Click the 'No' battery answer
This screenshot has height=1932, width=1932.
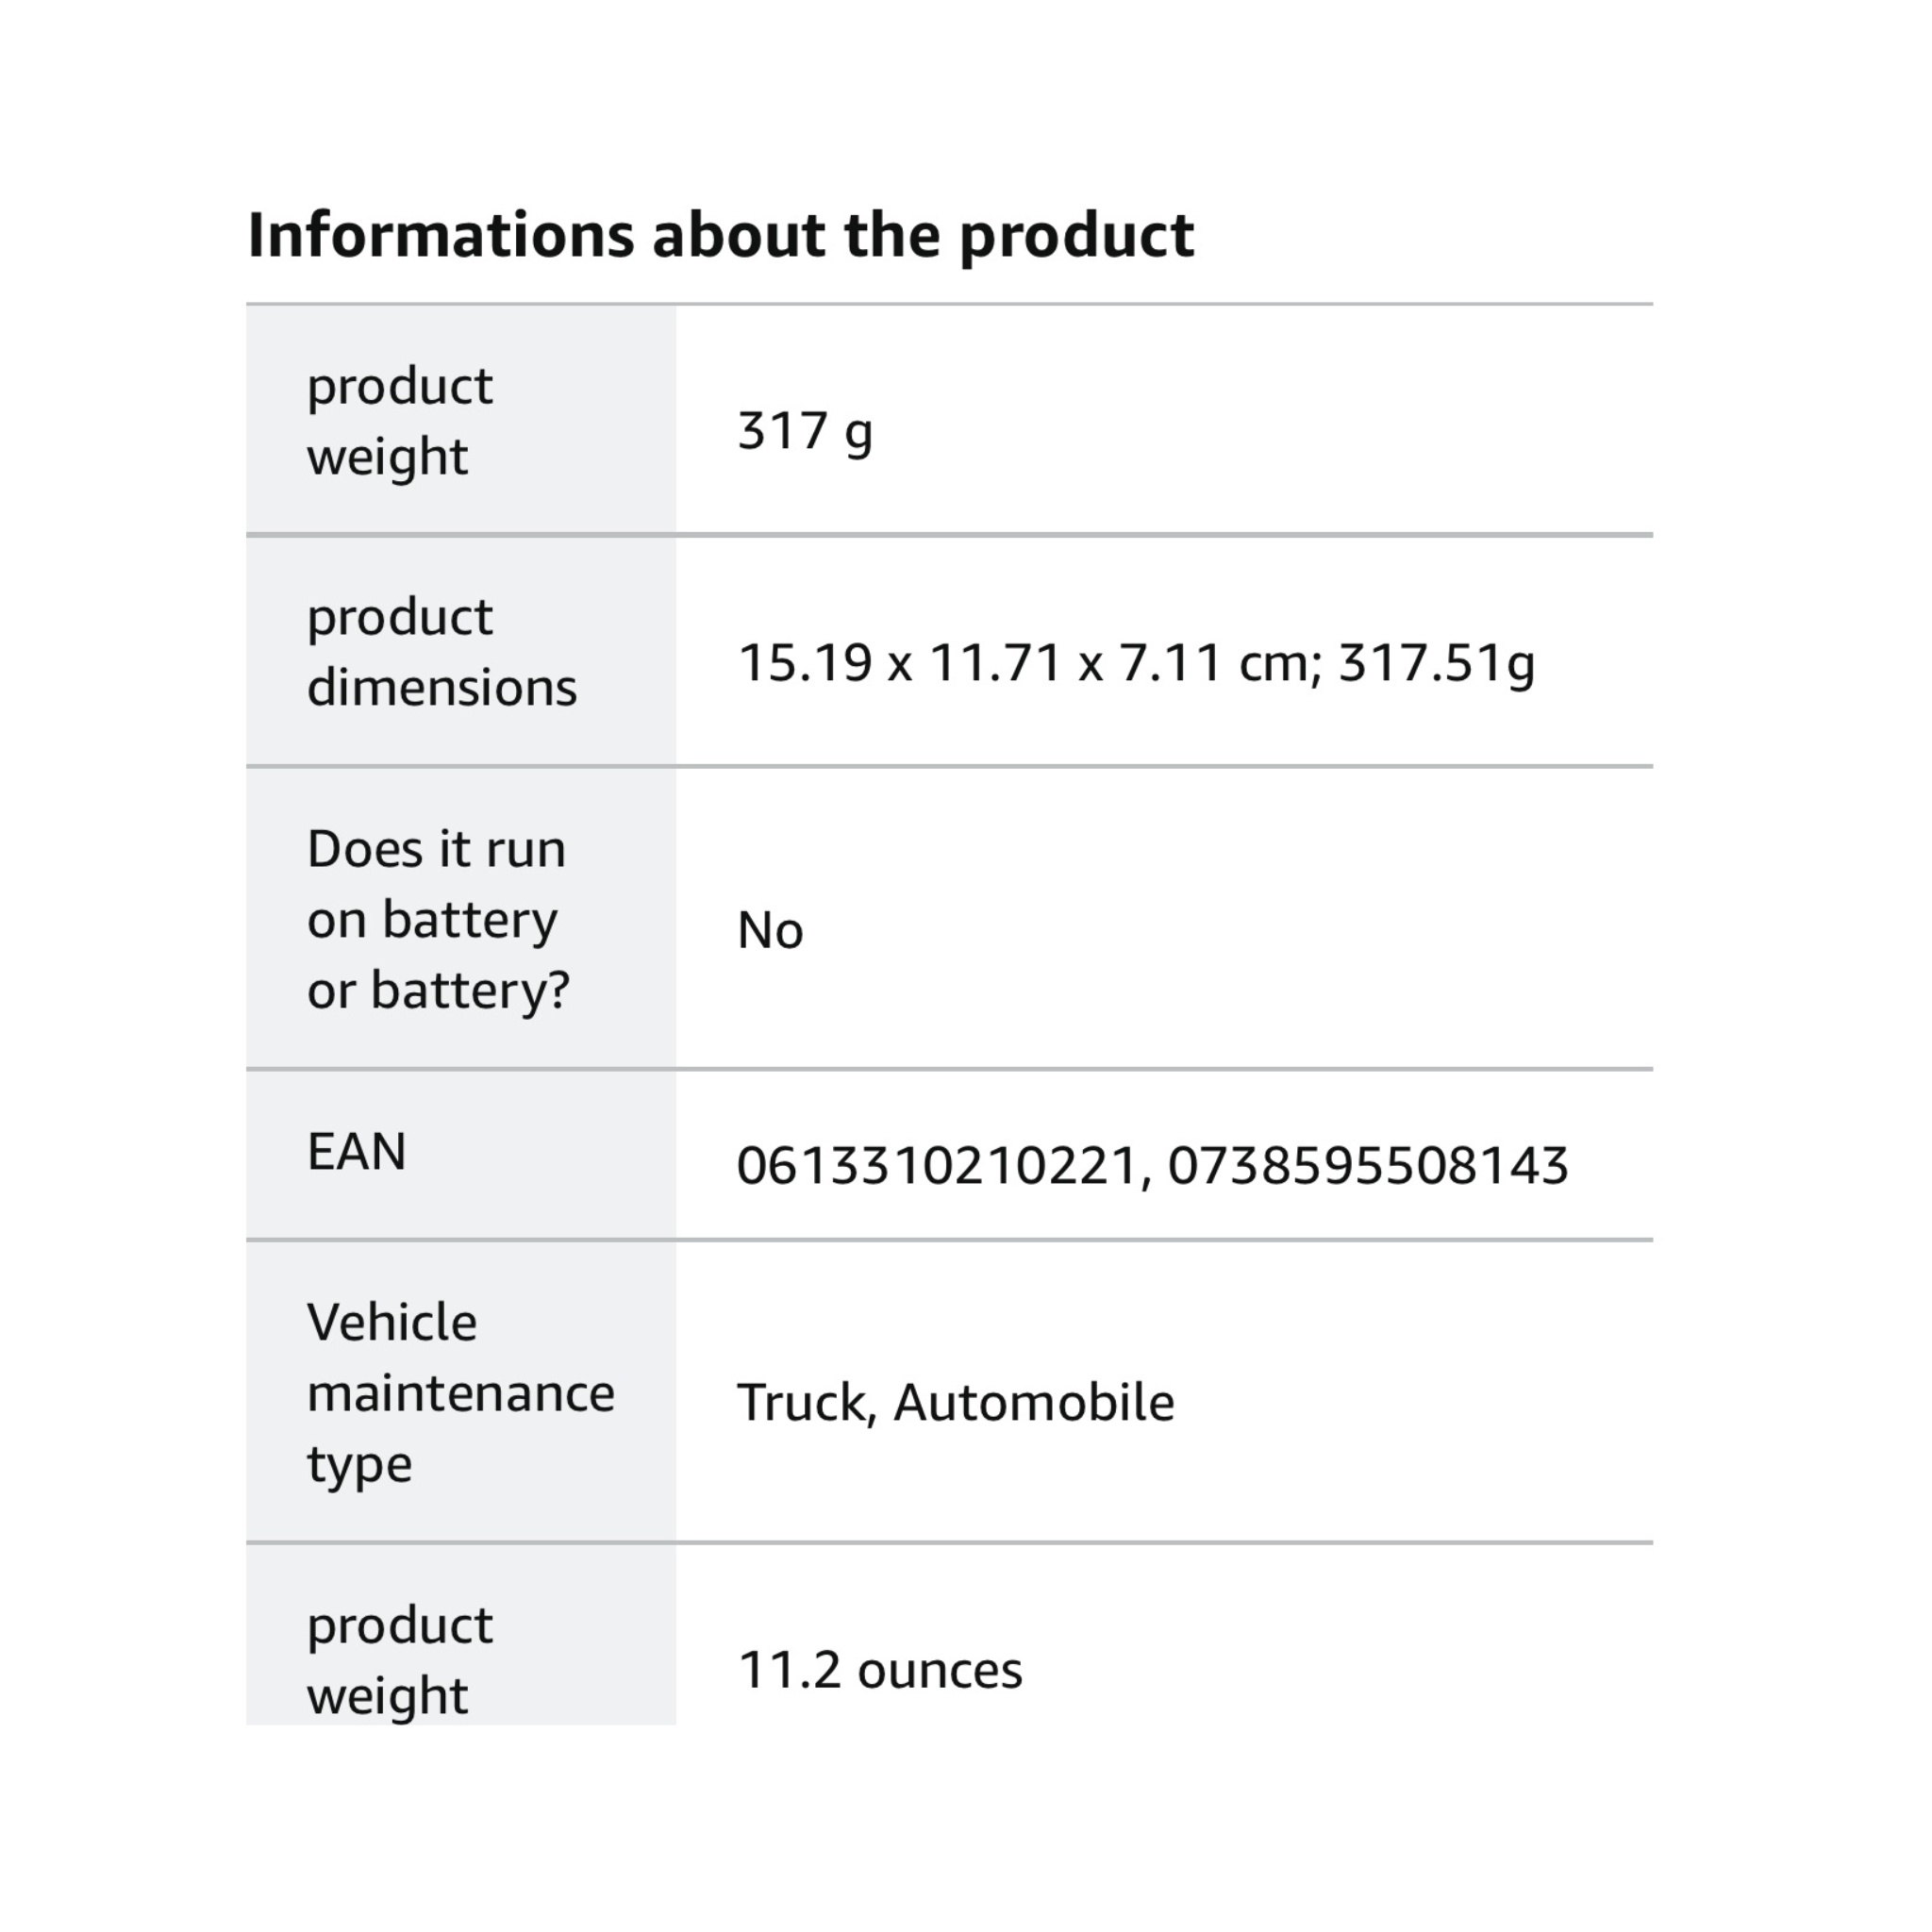(770, 931)
